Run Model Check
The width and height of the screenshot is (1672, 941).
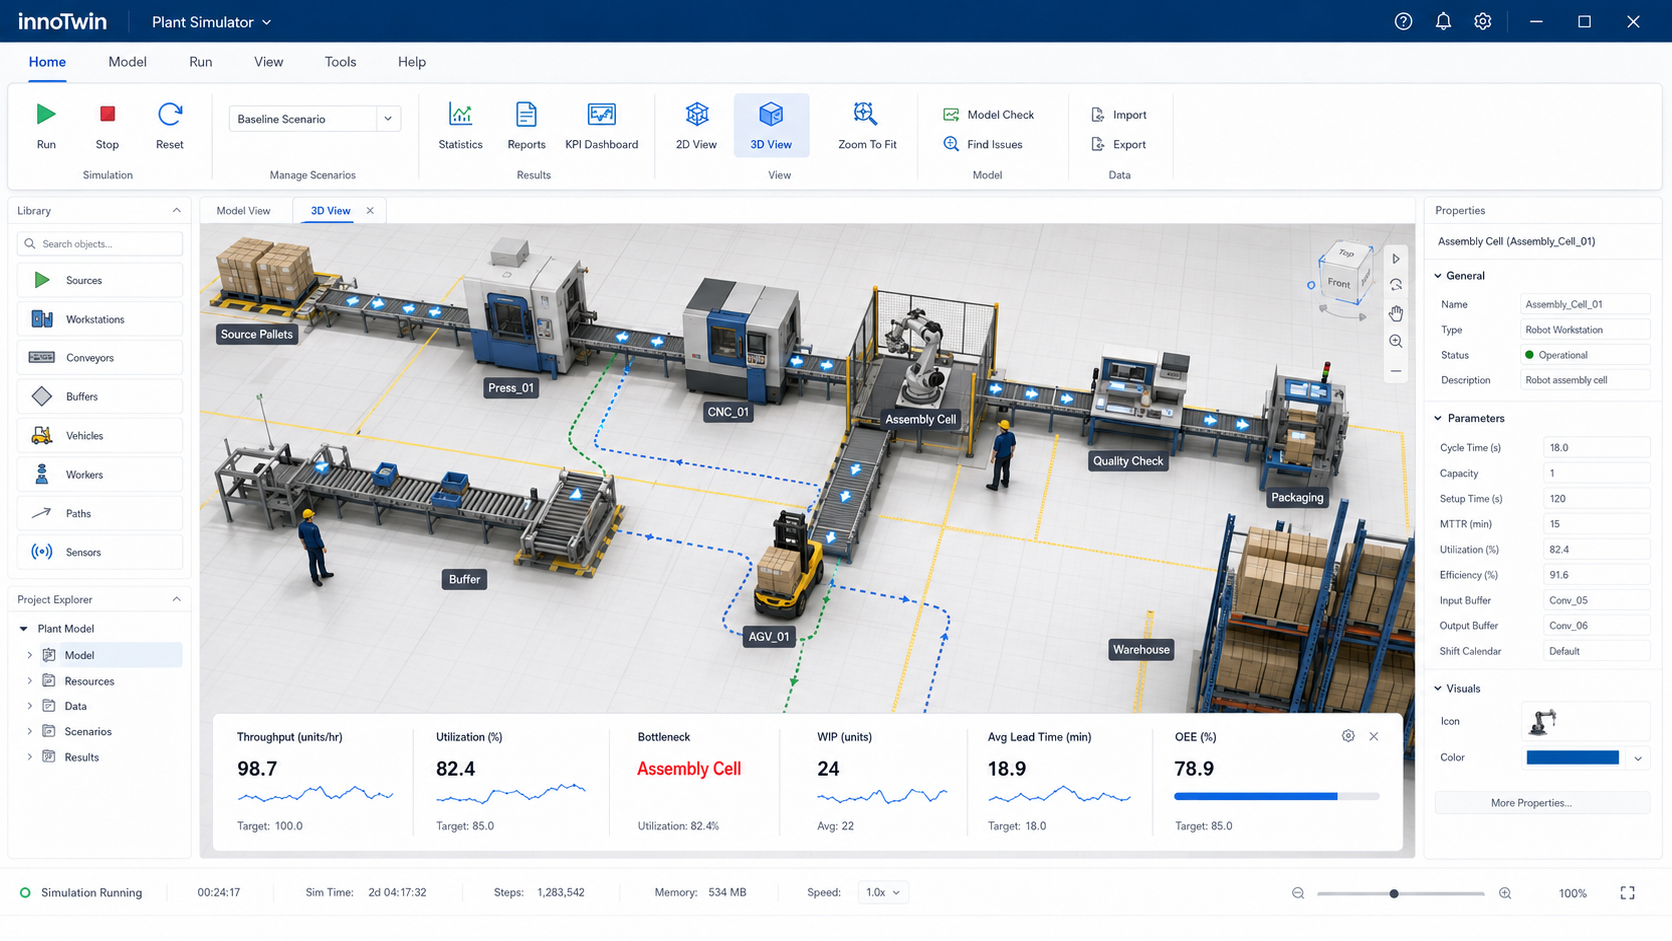pyautogui.click(x=989, y=114)
